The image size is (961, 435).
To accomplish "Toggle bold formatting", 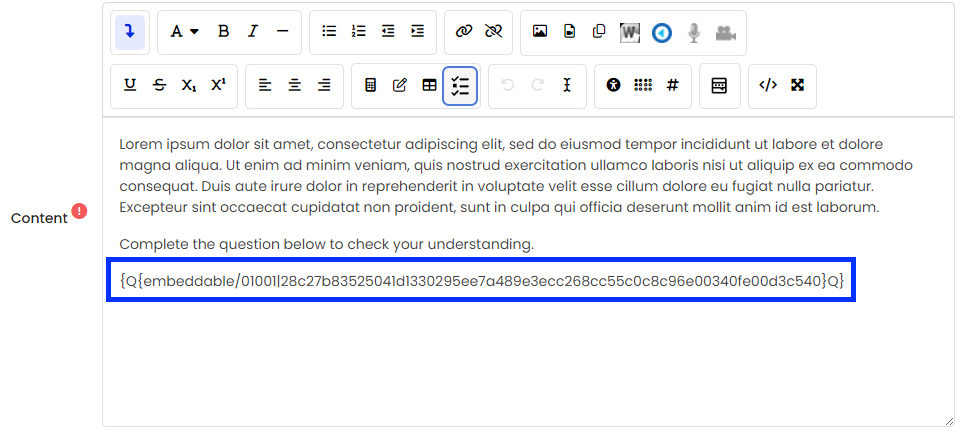I will [224, 32].
